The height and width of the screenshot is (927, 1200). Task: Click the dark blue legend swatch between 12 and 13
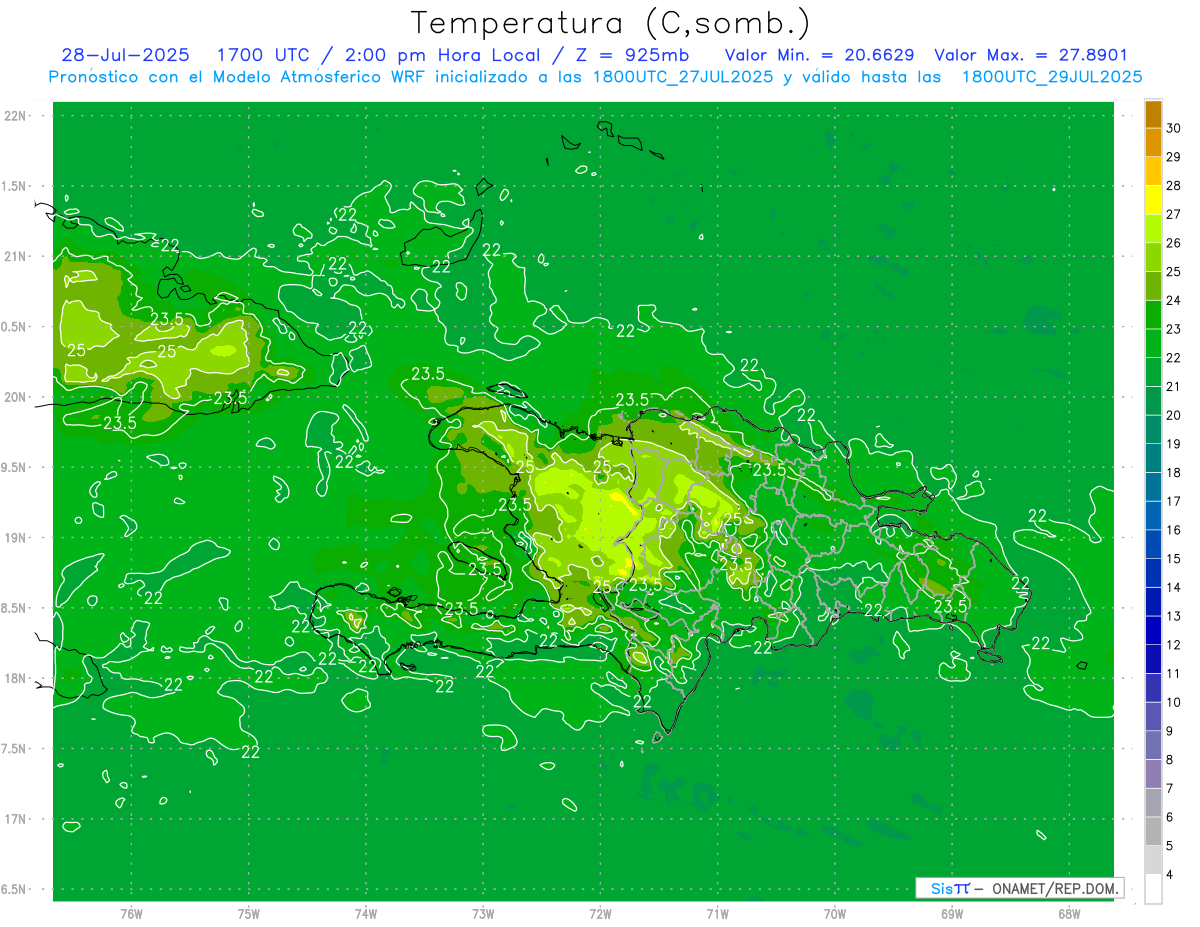1153,630
